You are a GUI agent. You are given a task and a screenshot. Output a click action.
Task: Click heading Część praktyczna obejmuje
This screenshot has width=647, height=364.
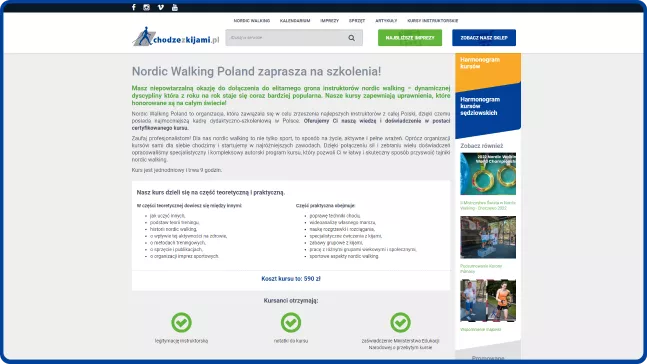point(326,206)
